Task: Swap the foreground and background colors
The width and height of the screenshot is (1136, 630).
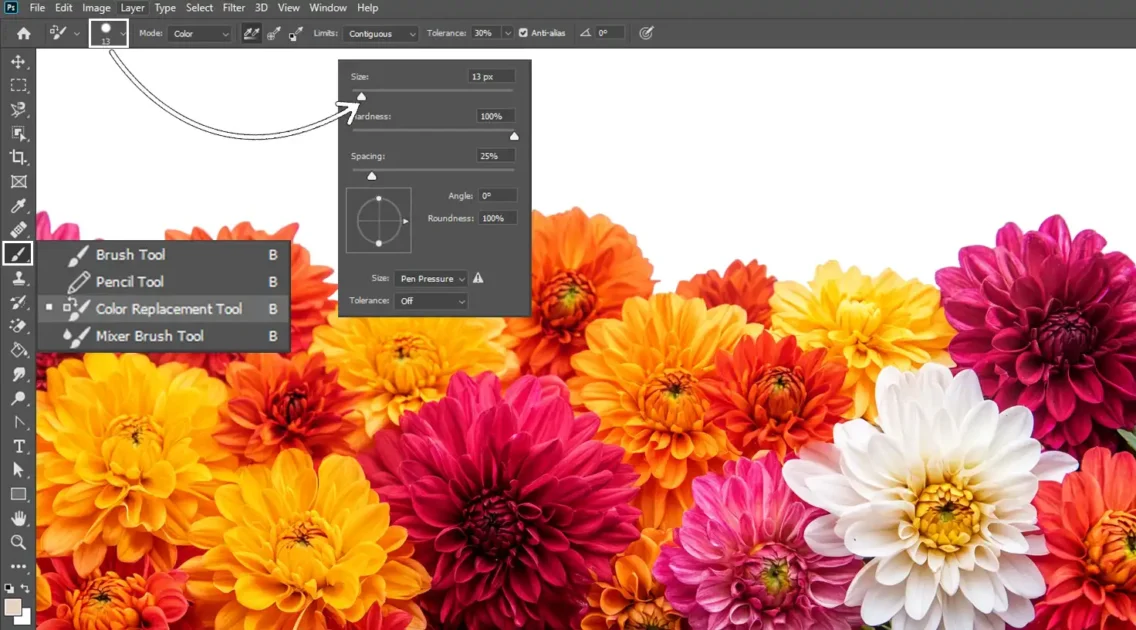Action: (25, 589)
